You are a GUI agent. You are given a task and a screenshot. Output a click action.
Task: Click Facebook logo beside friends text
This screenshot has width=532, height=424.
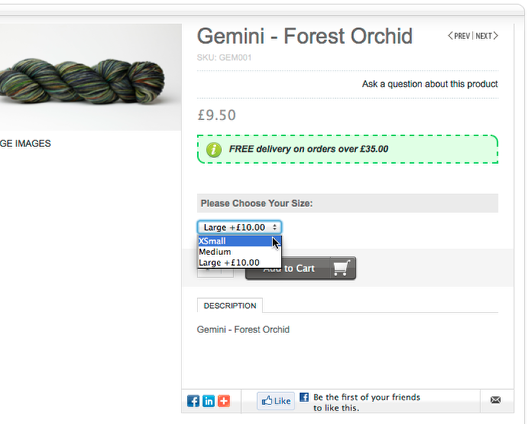(304, 397)
